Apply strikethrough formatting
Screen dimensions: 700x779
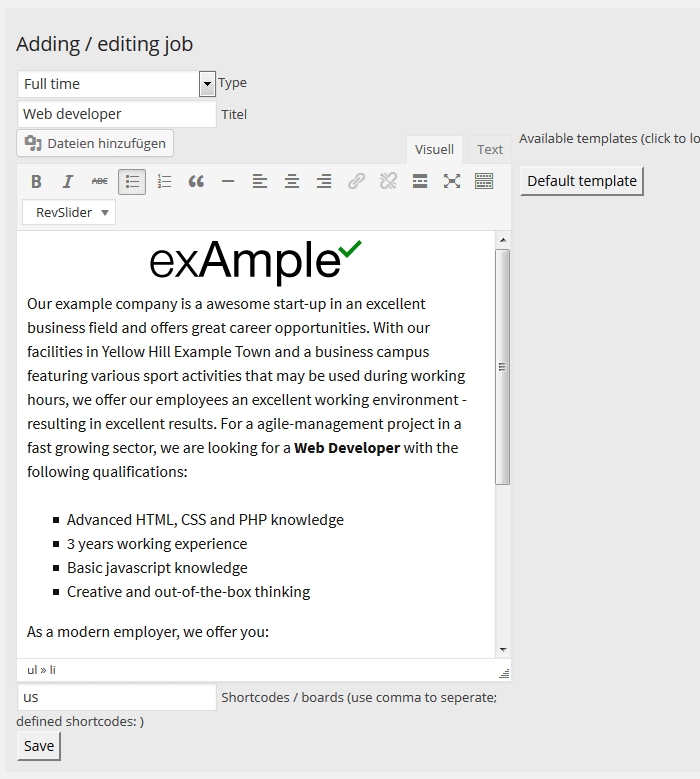click(100, 181)
